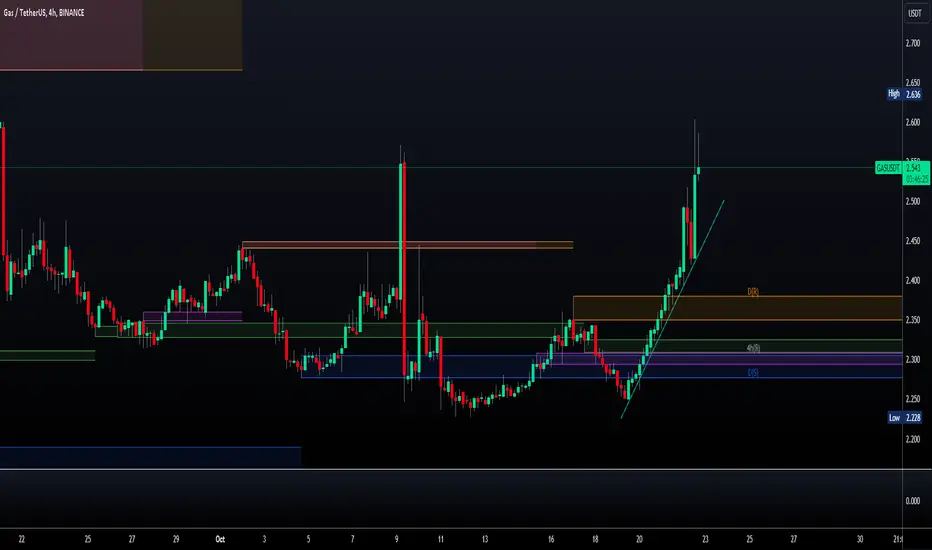The width and height of the screenshot is (932, 550).
Task: Click the Gas / TetherUS, 4h, BINANCE chart title
Action: 43,12
